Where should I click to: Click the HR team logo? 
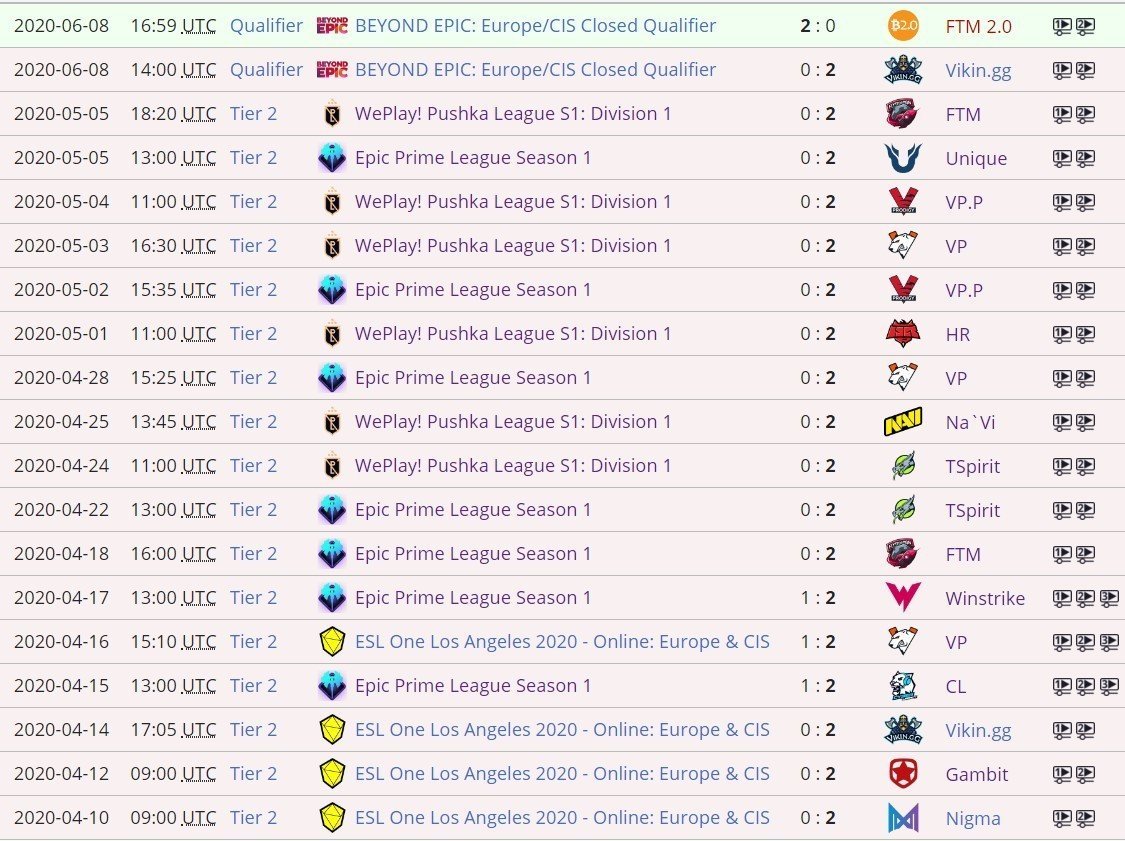(903, 334)
